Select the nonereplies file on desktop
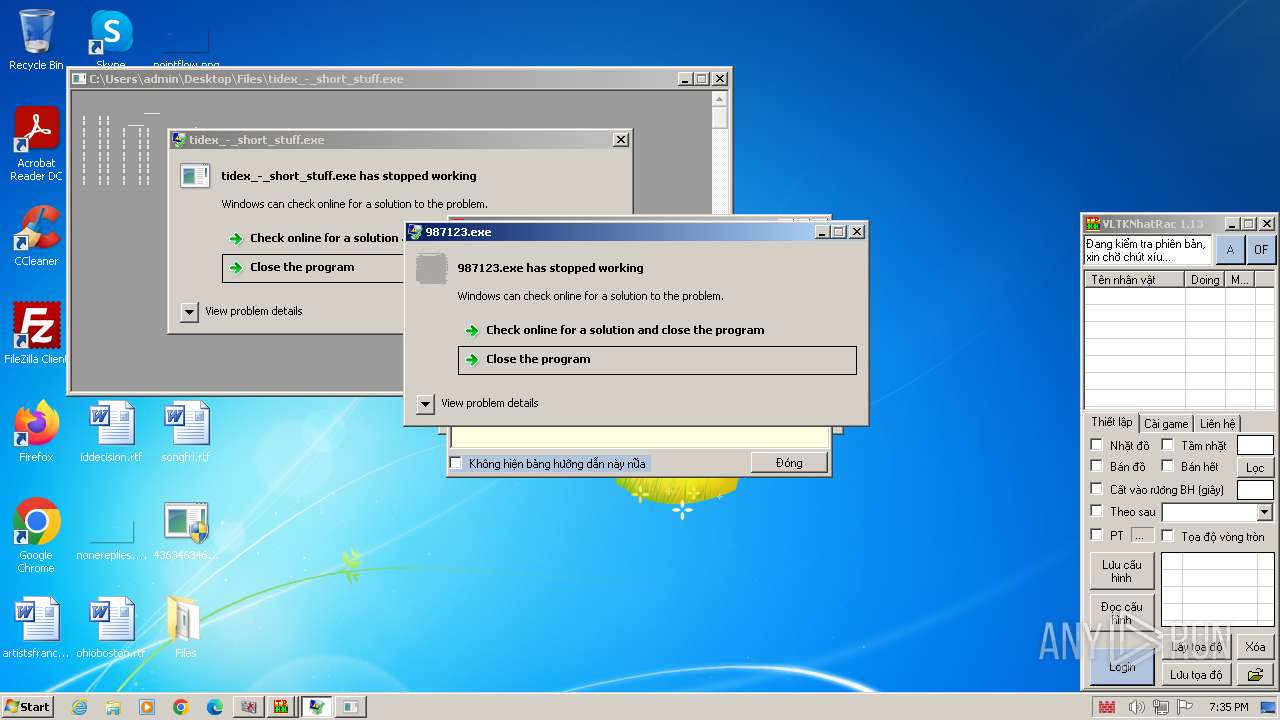This screenshot has height=720, width=1280. [x=111, y=540]
